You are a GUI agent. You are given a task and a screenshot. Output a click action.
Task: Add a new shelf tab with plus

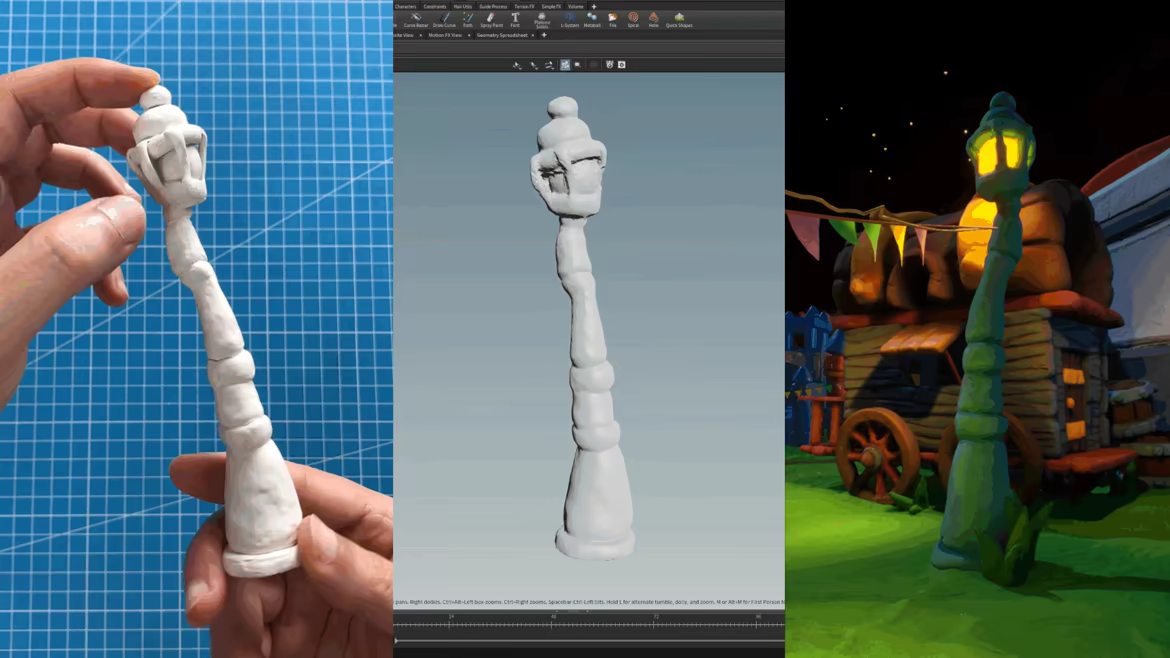tap(594, 6)
